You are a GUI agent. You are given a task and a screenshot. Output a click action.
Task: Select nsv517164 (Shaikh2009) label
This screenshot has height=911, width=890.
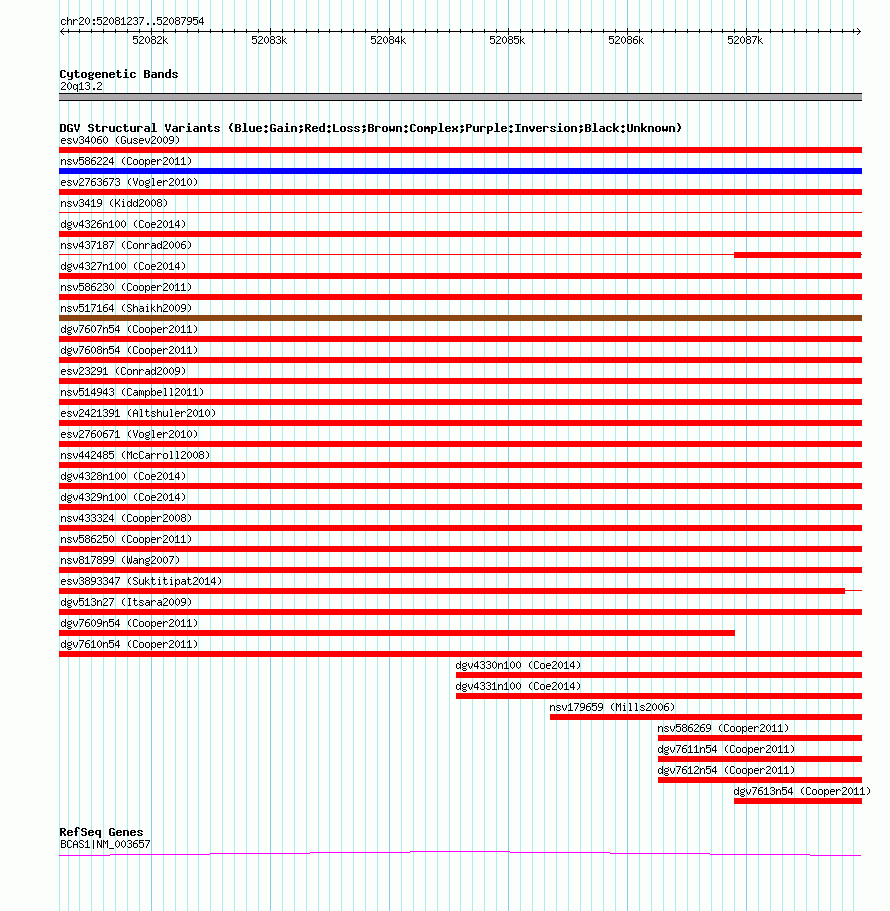click(x=125, y=307)
